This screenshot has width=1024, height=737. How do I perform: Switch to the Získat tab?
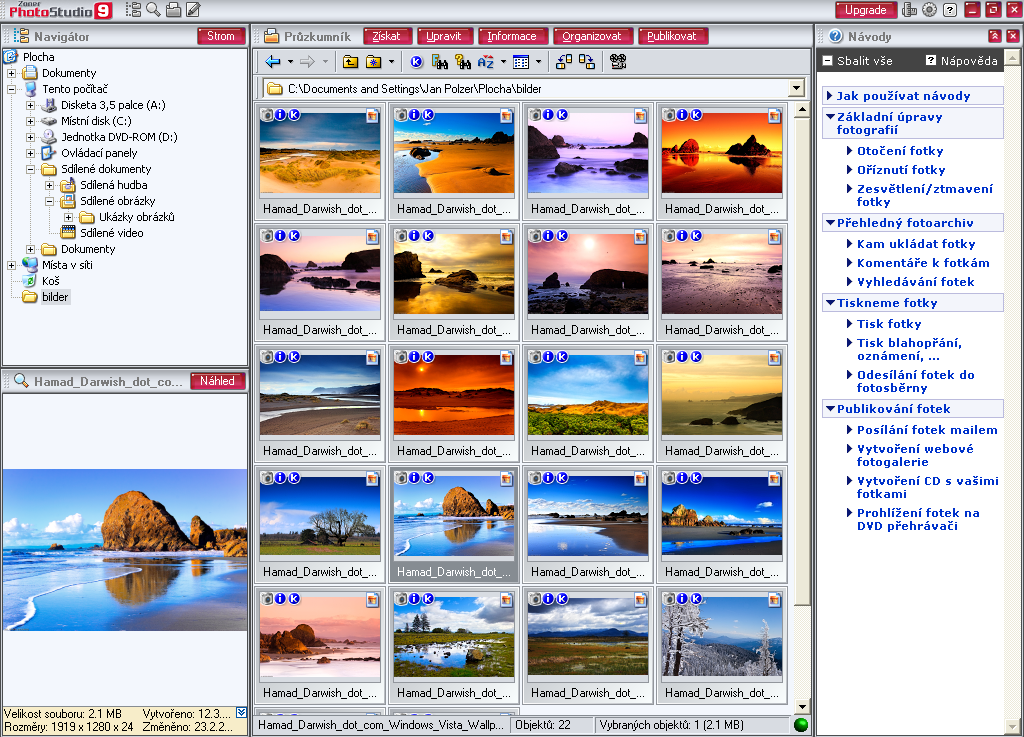(x=386, y=37)
